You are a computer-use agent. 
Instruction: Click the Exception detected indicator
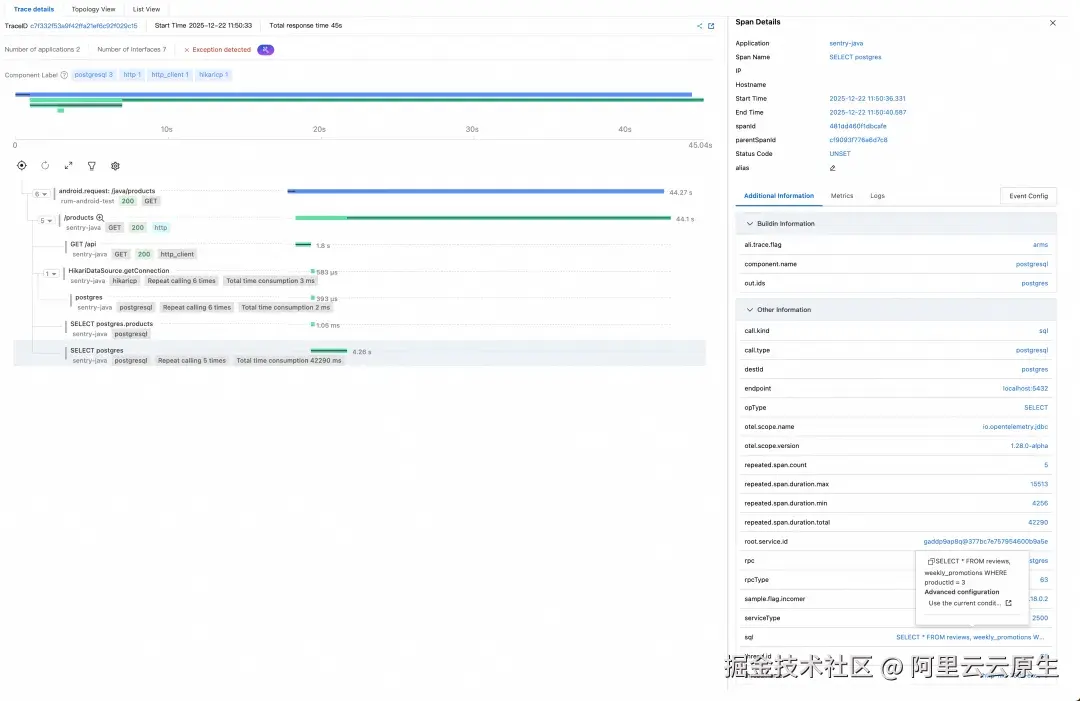[218, 50]
